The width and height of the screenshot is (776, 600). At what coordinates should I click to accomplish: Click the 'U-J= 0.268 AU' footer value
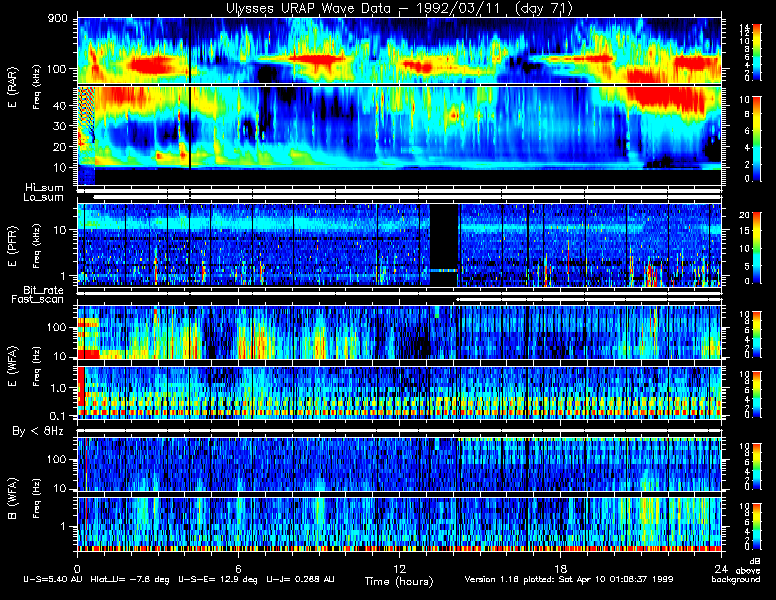coord(300,579)
